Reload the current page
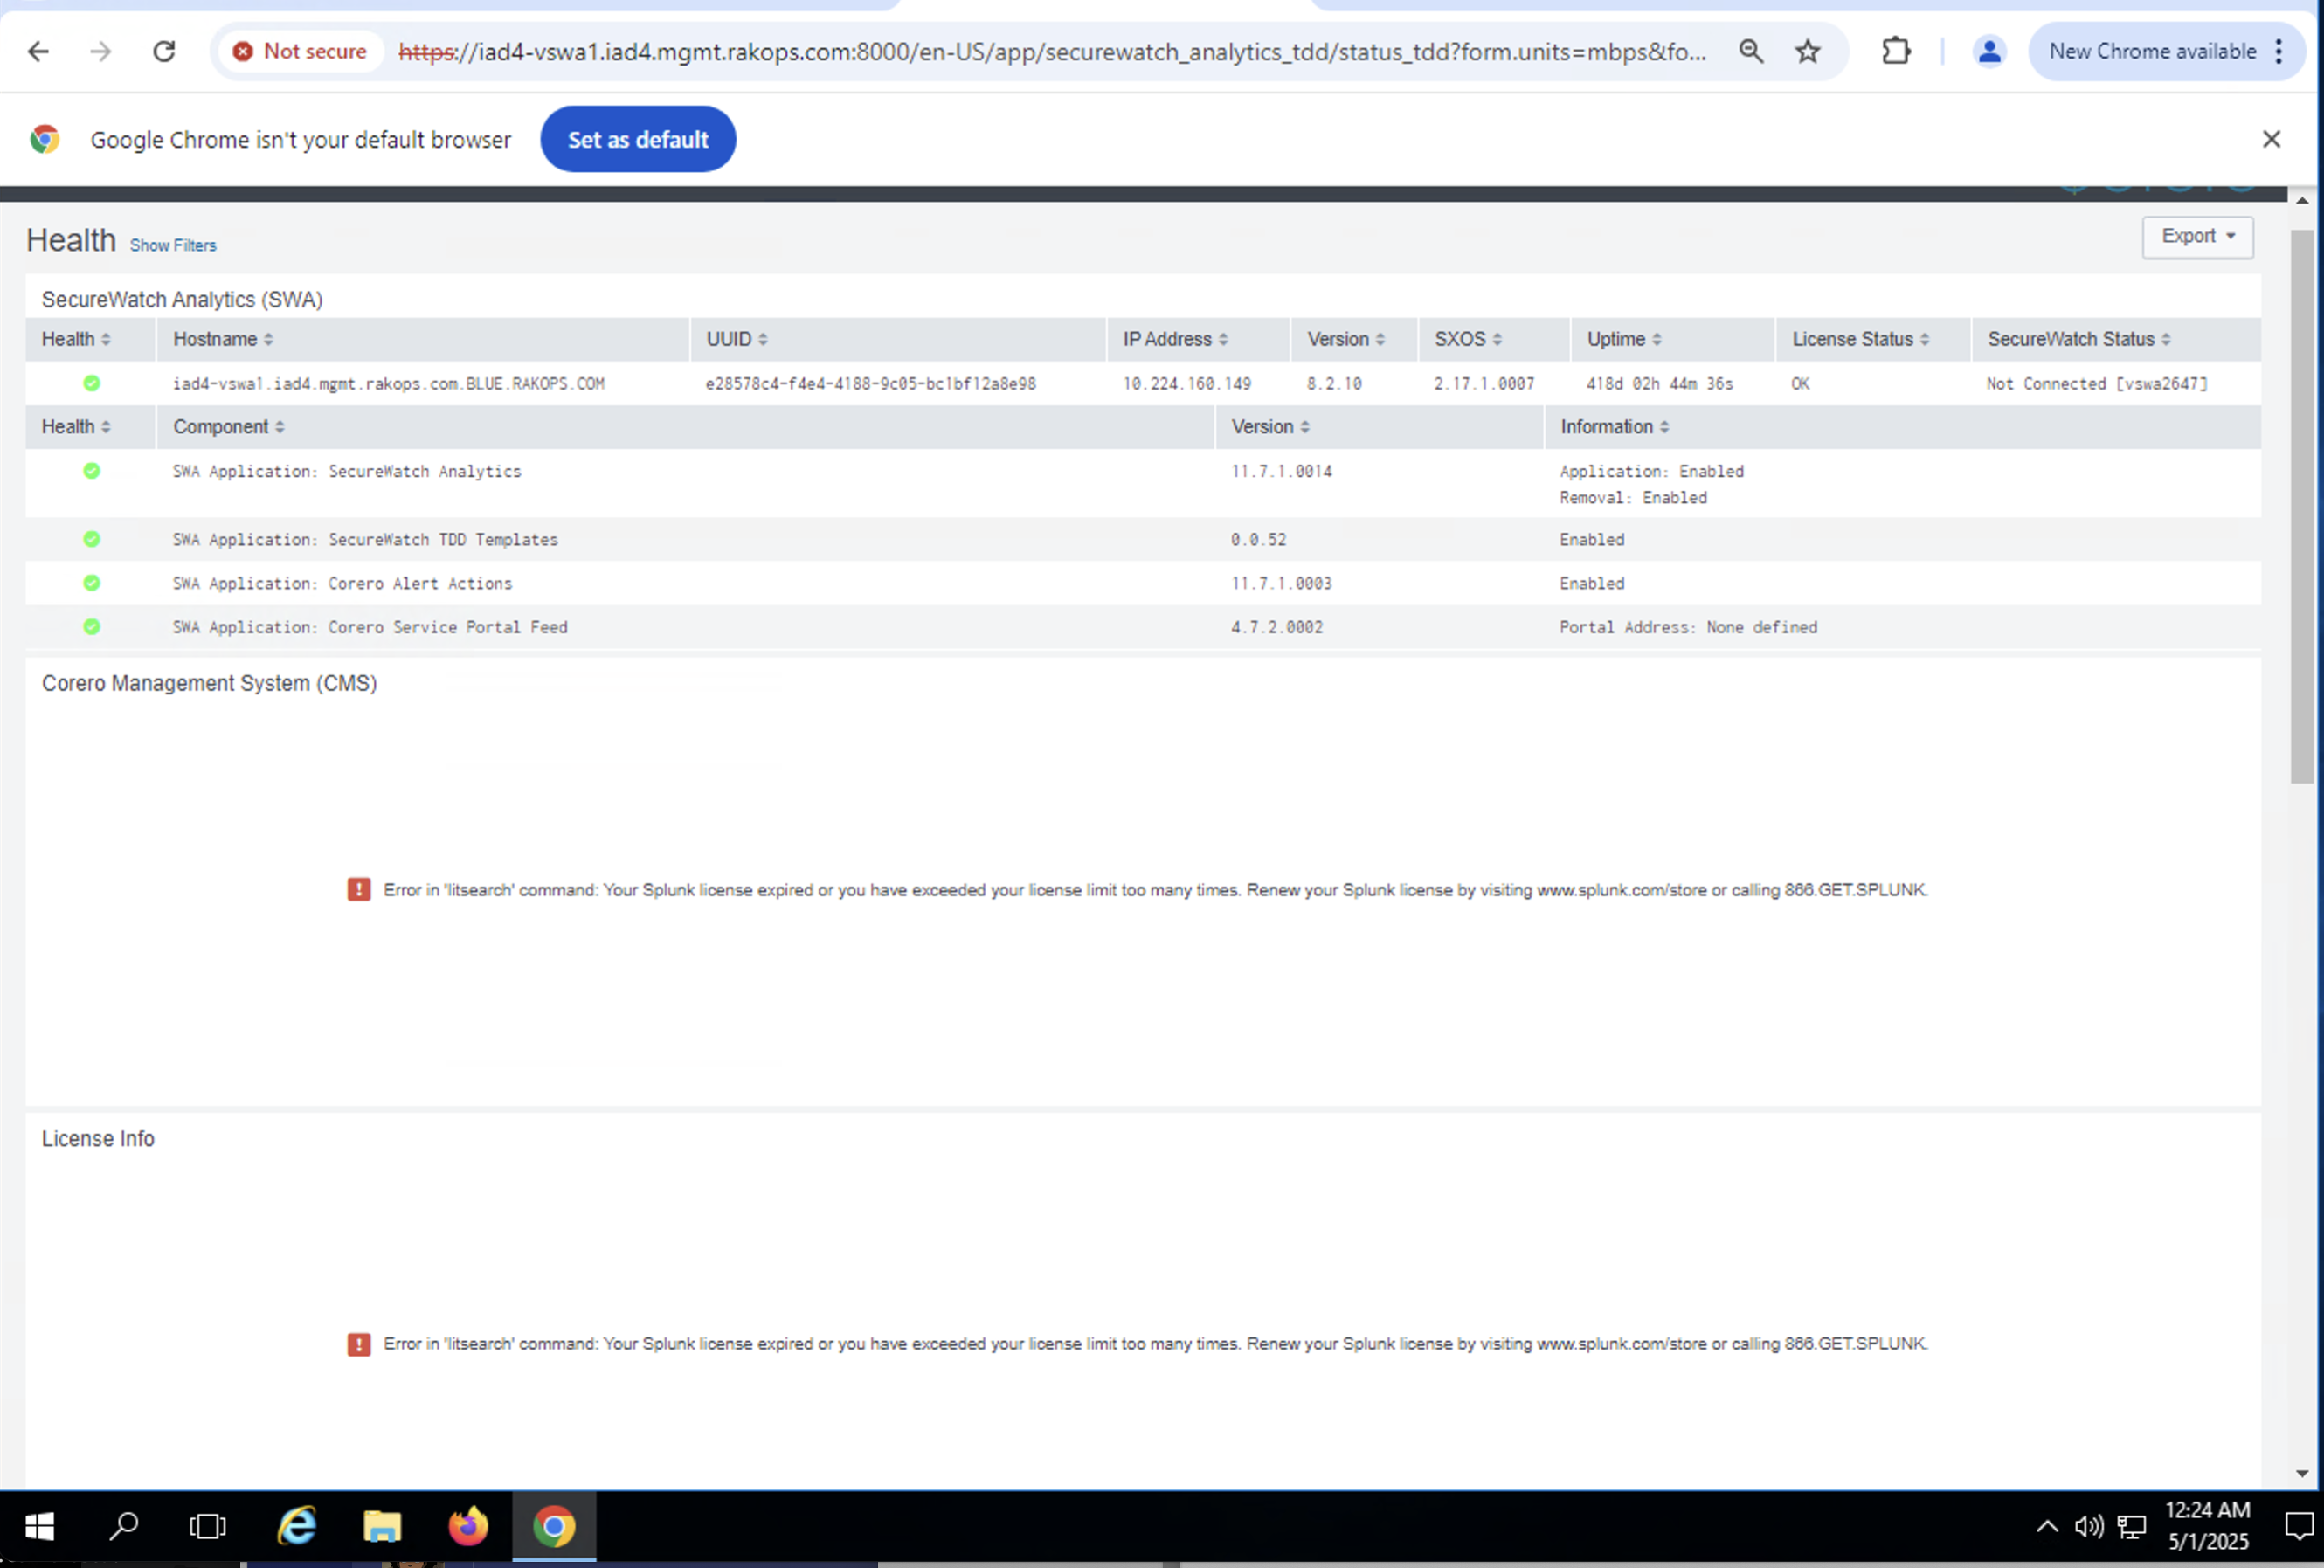The height and width of the screenshot is (1568, 2324). click(164, 51)
